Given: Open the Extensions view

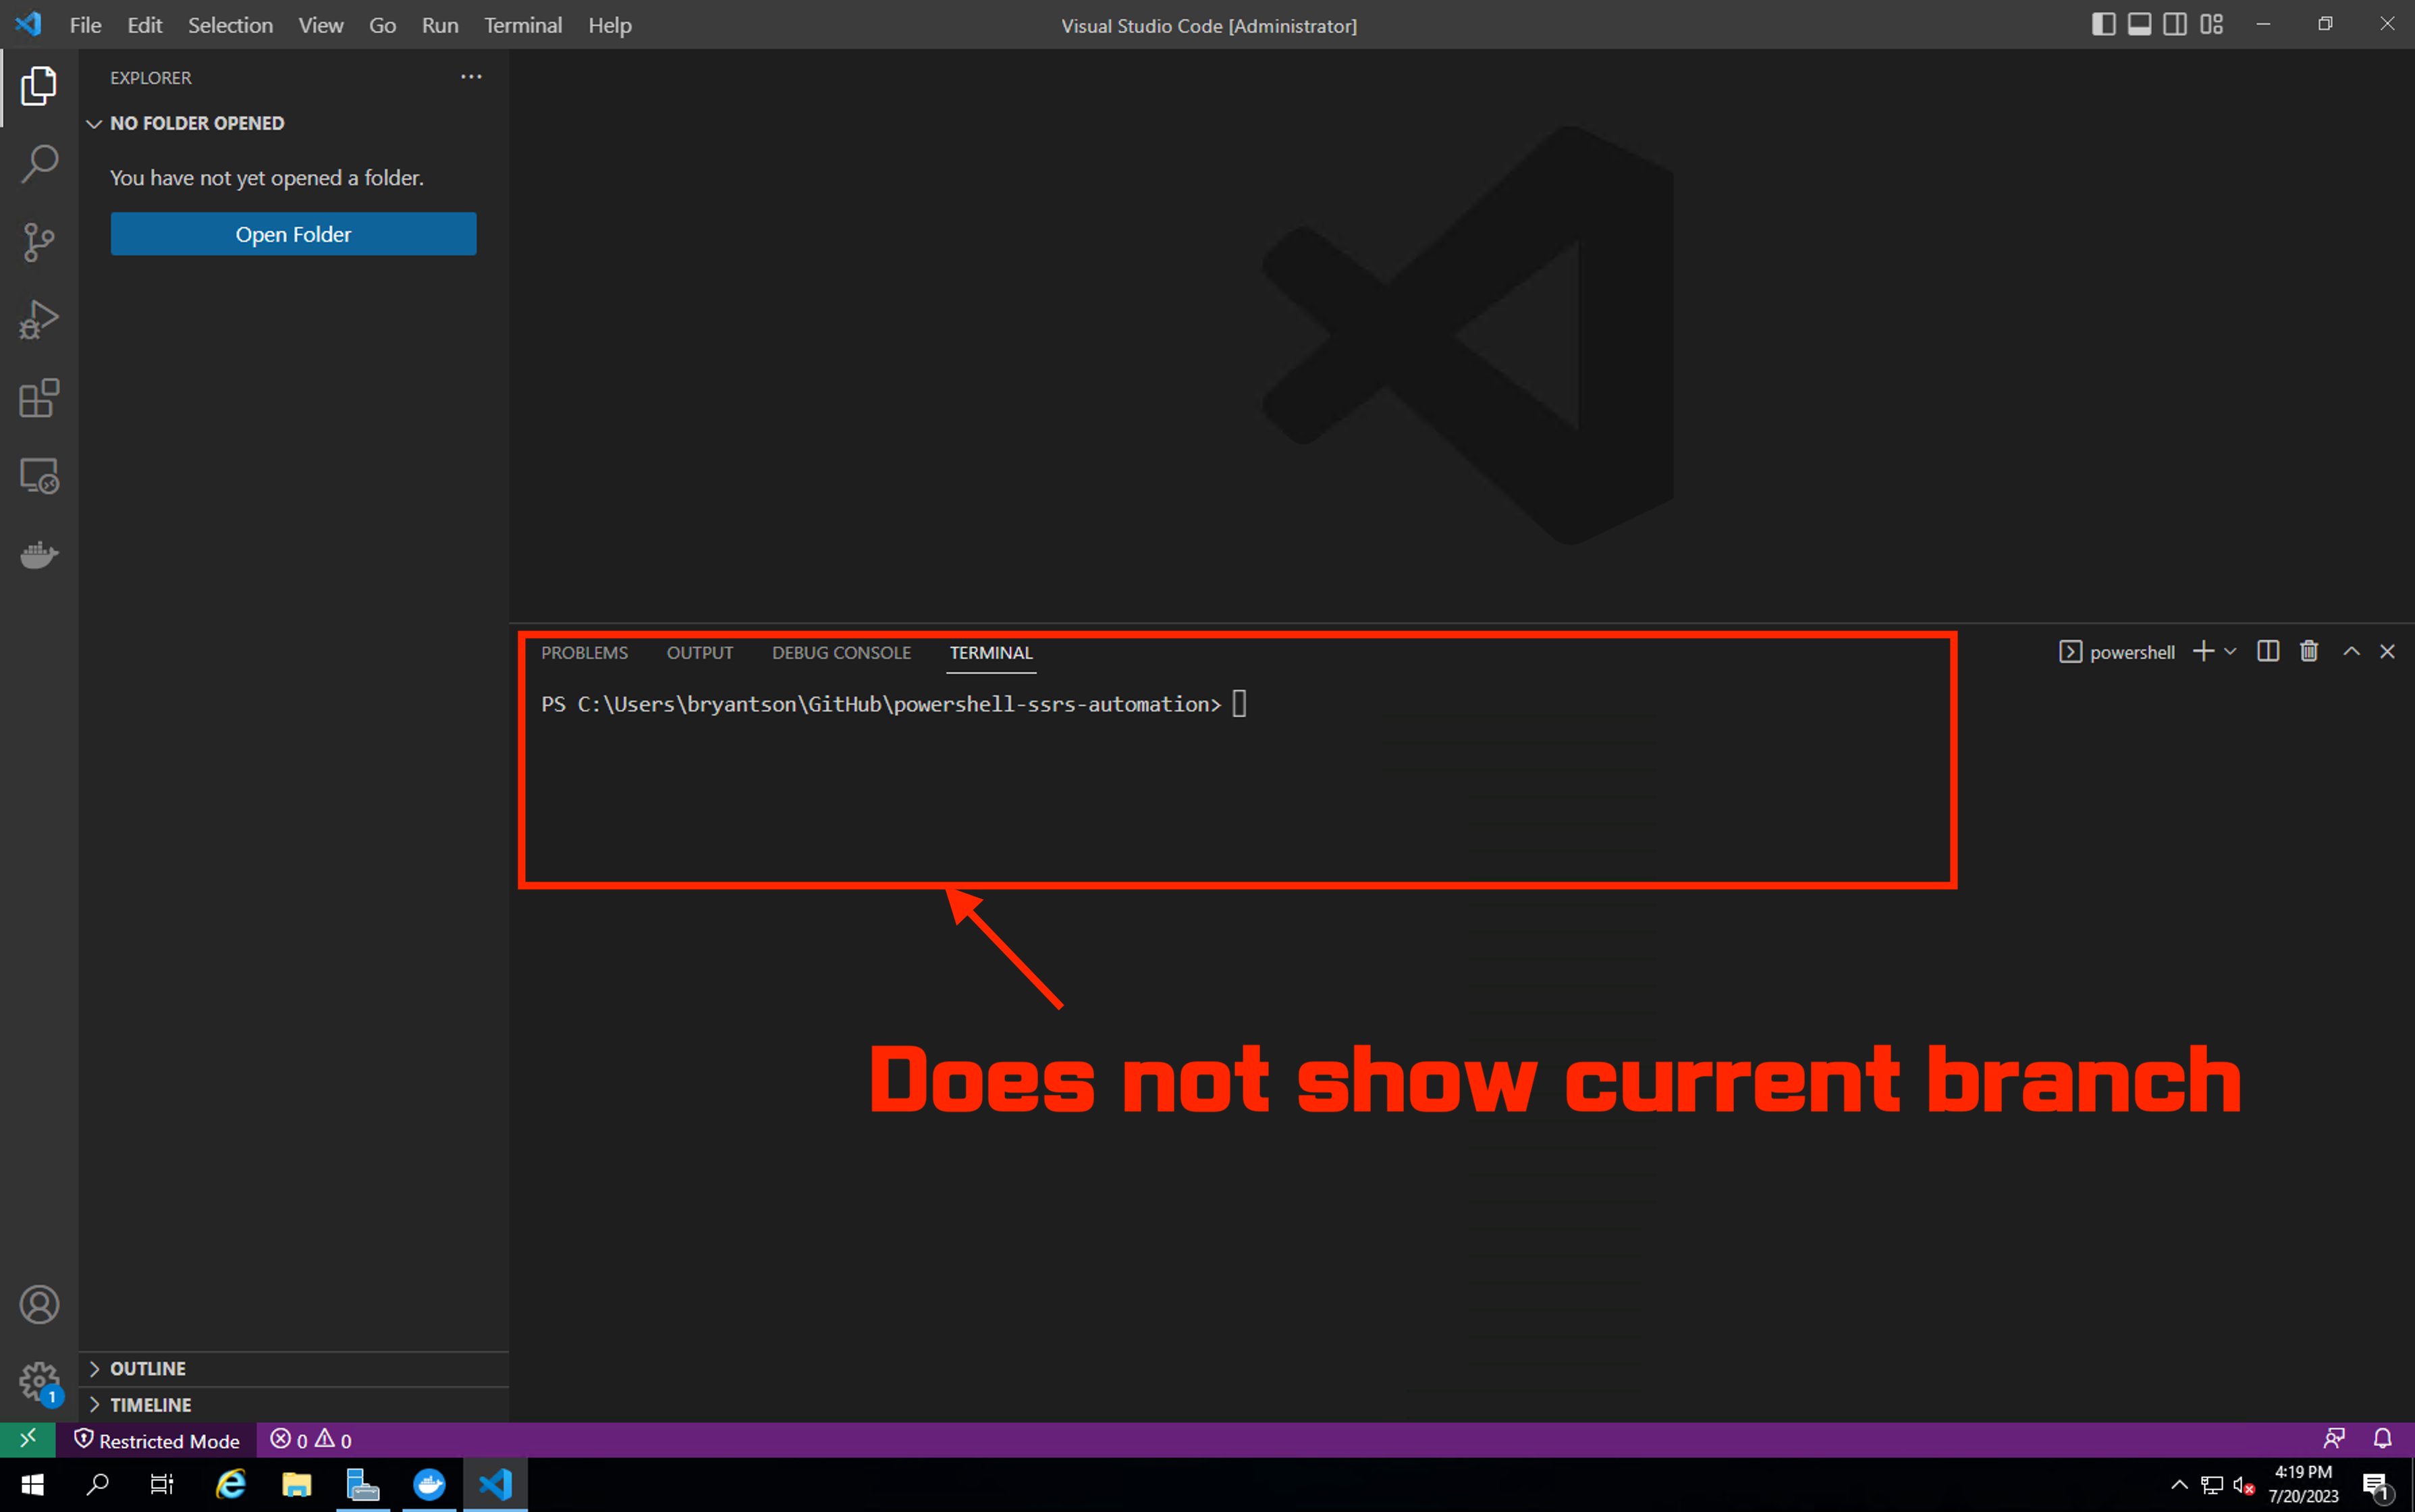Looking at the screenshot, I should pos(39,398).
